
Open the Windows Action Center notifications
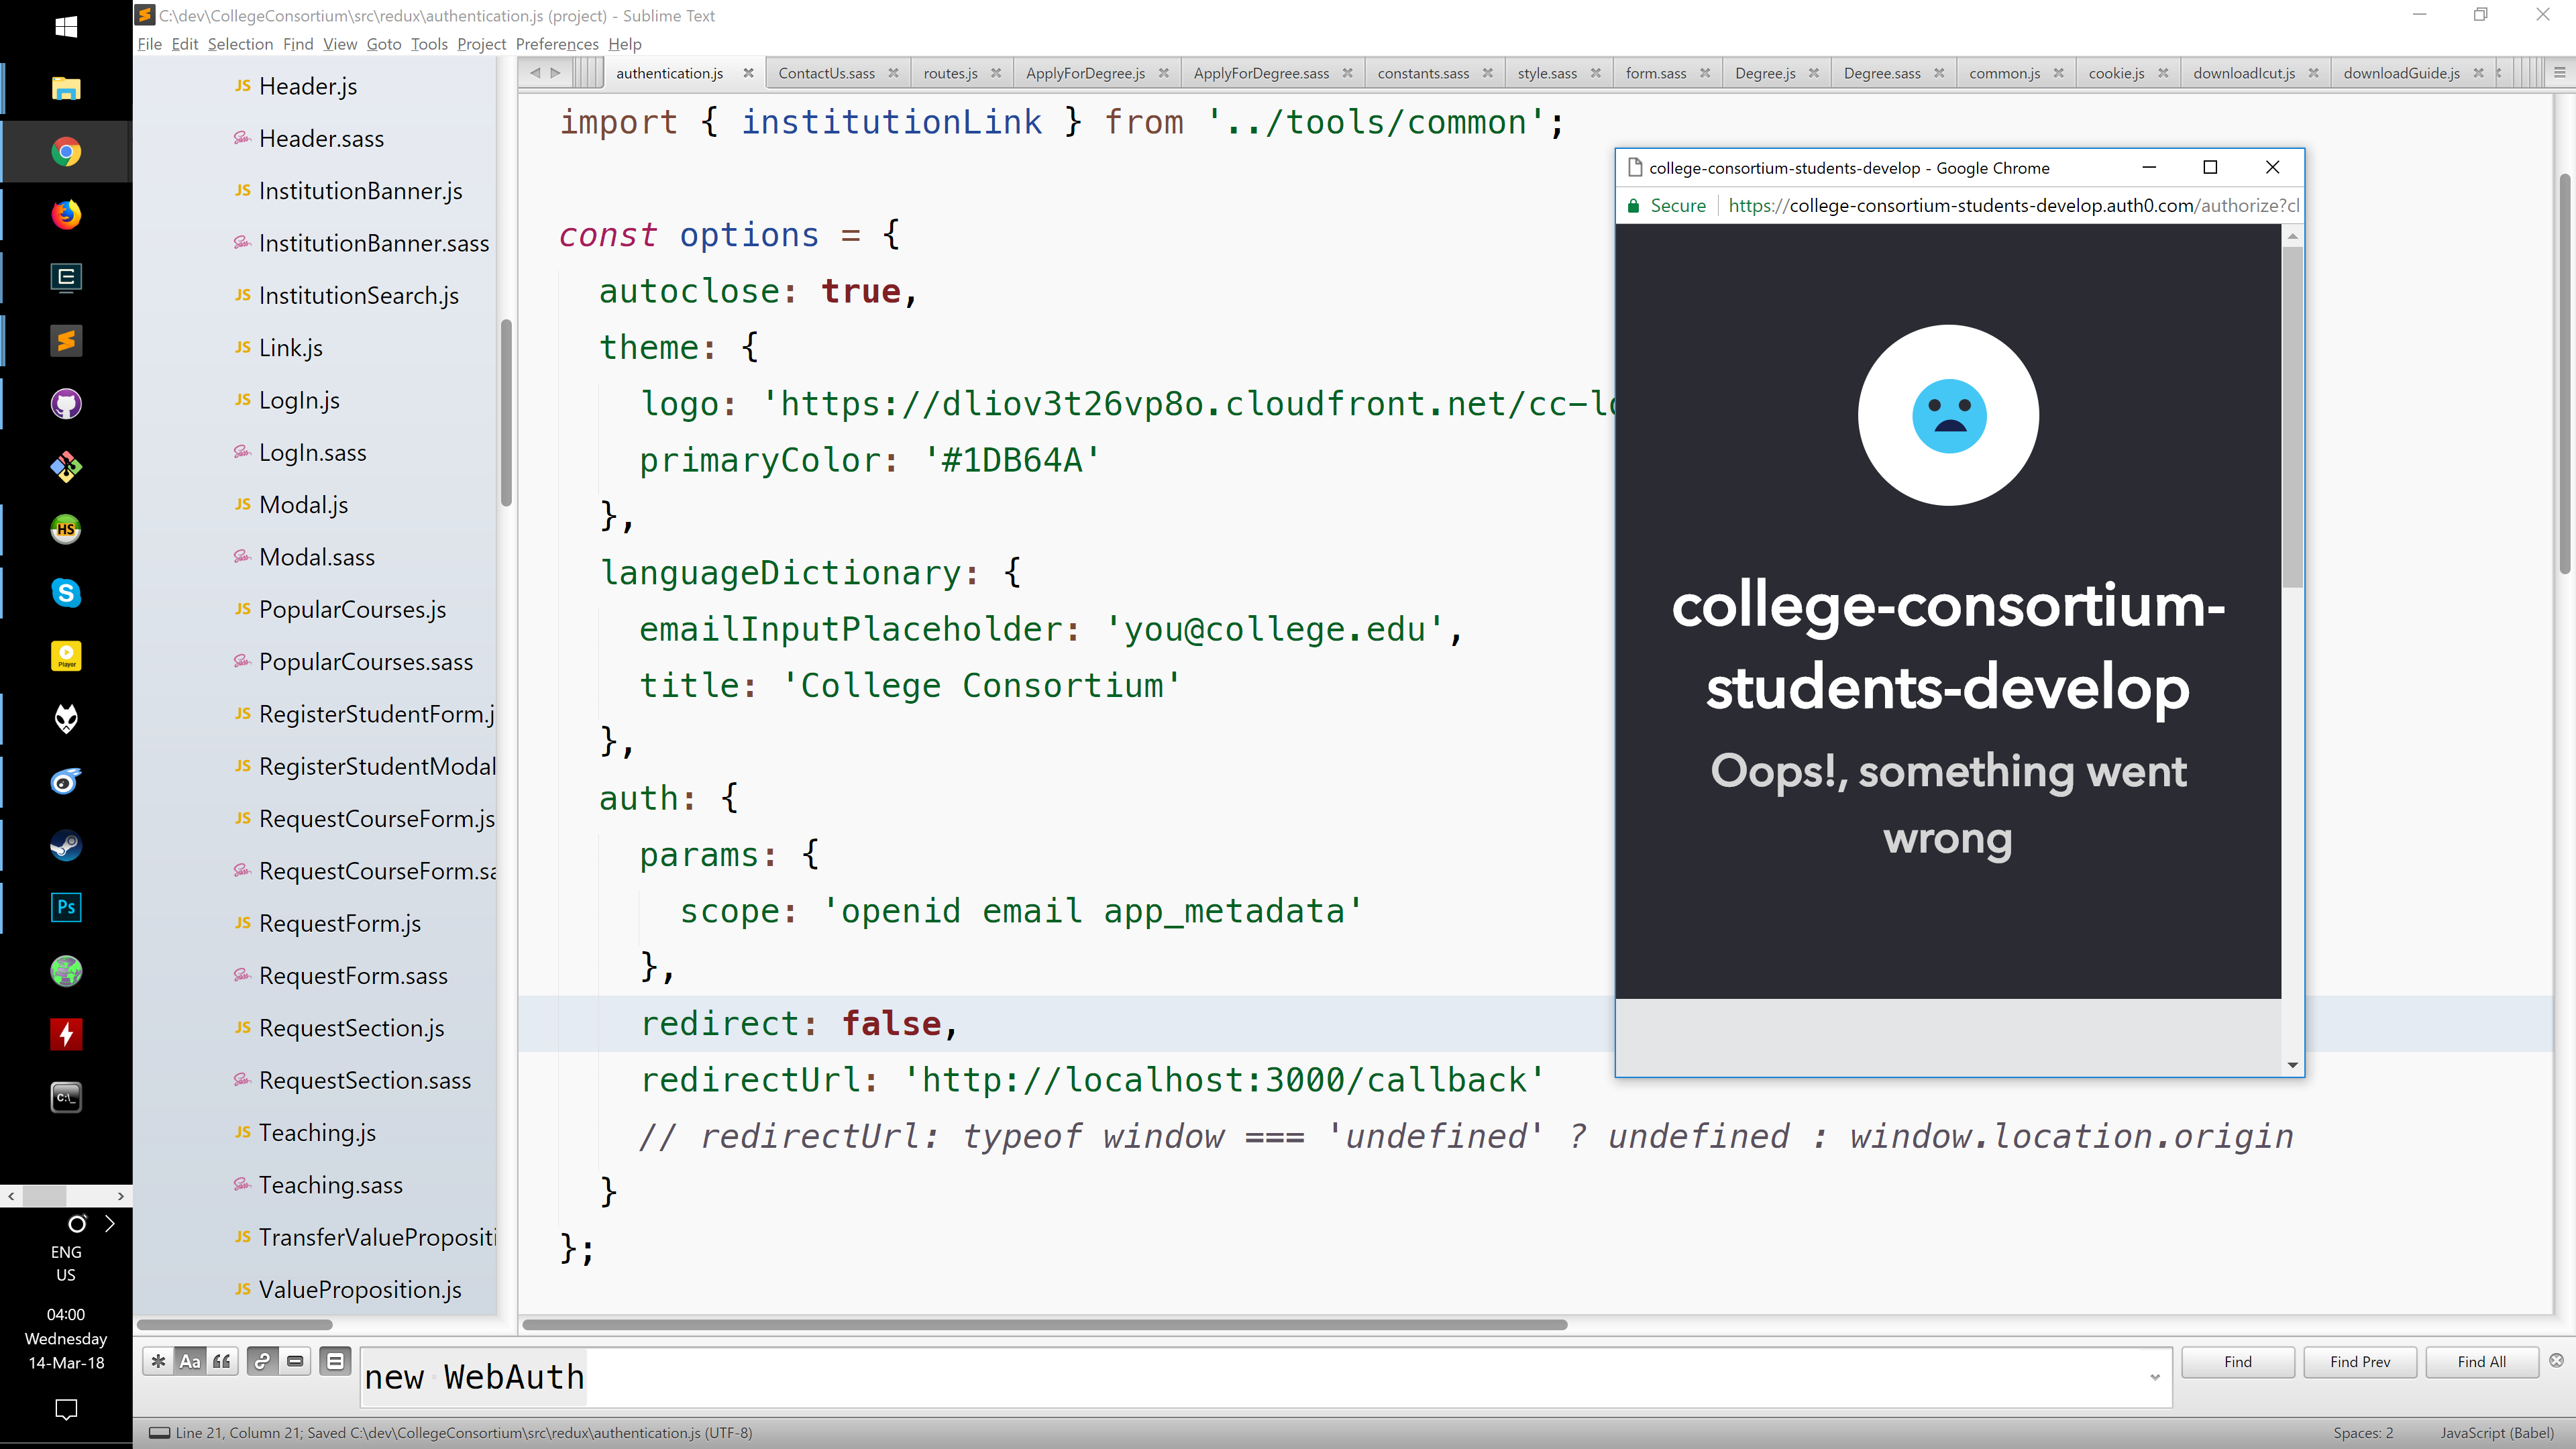coord(66,1409)
